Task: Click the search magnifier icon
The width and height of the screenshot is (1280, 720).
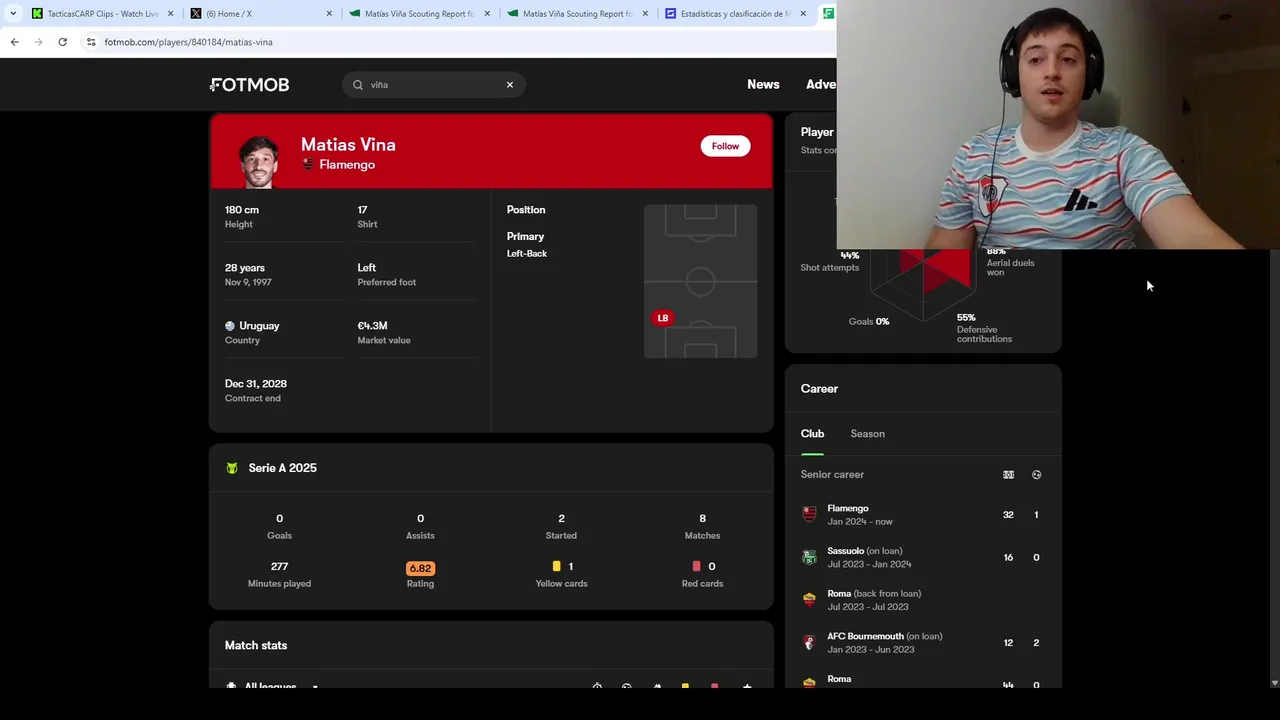Action: 358,85
